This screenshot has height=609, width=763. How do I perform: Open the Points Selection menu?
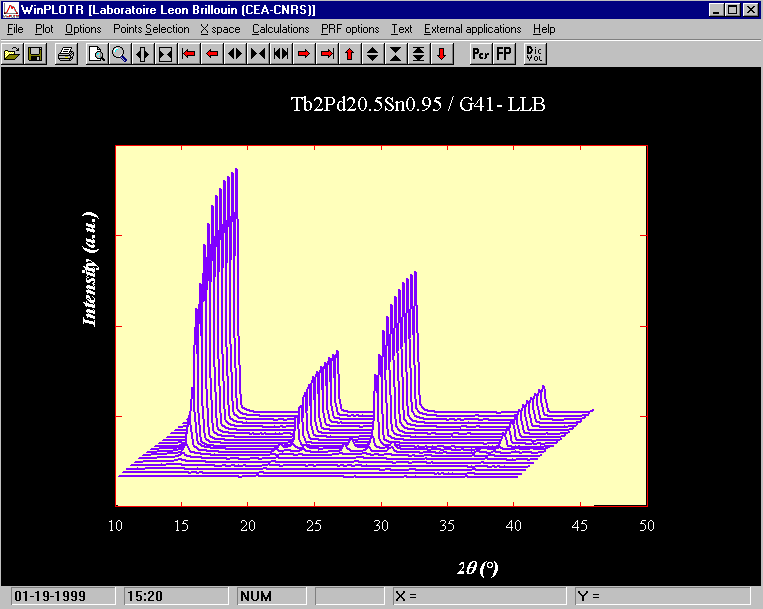pos(151,29)
